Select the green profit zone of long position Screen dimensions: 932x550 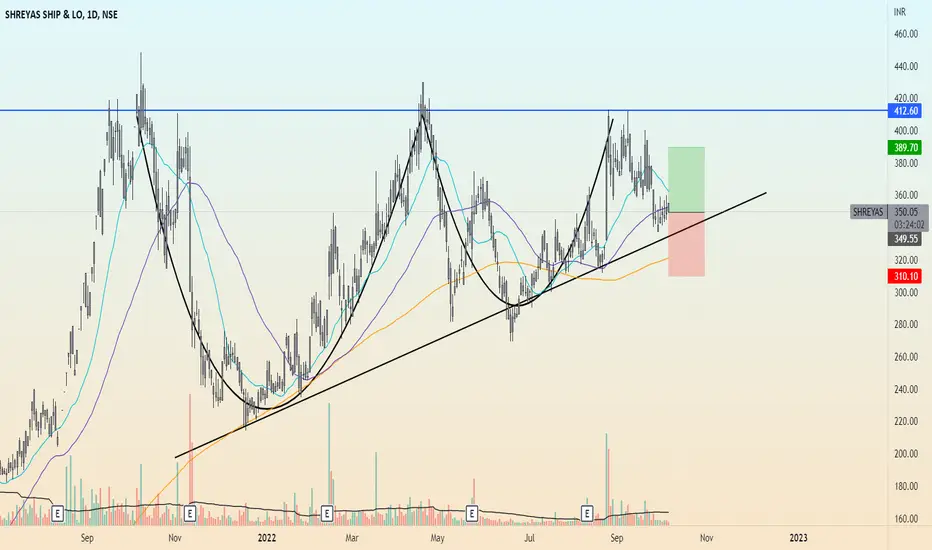click(687, 180)
